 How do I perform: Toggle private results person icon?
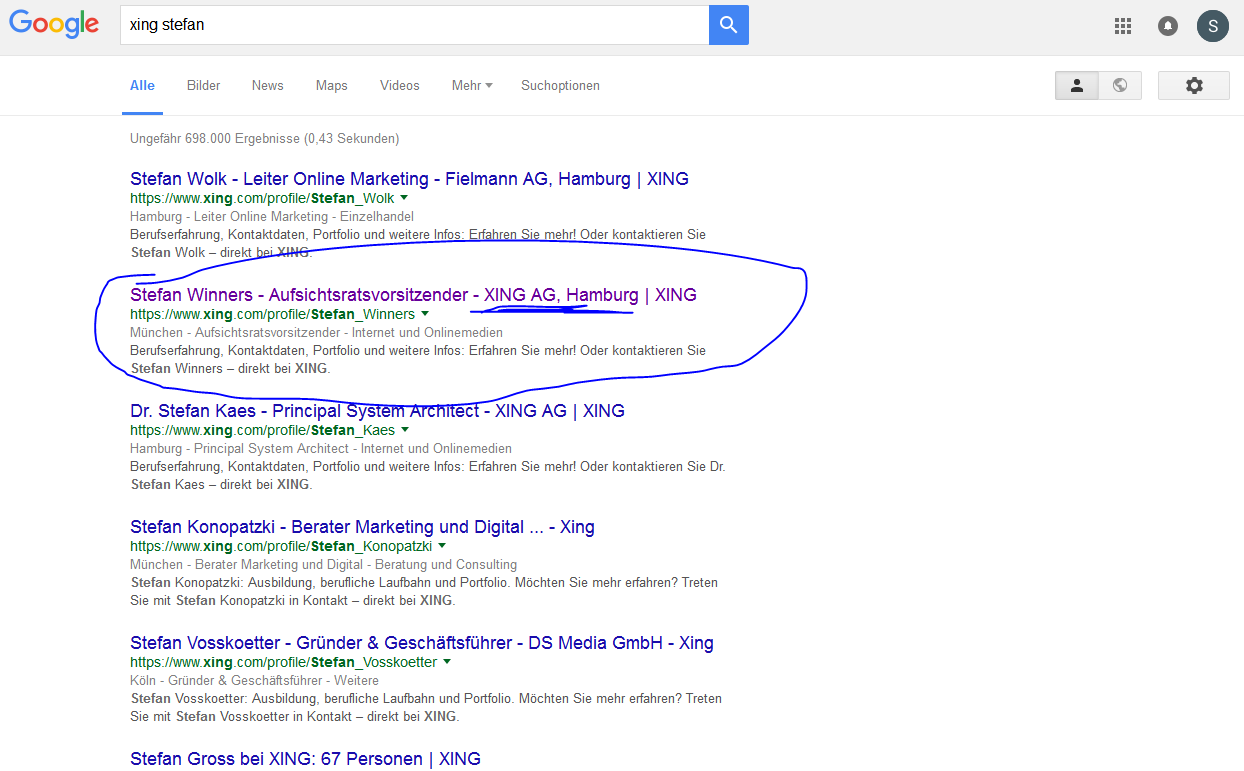tap(1077, 86)
